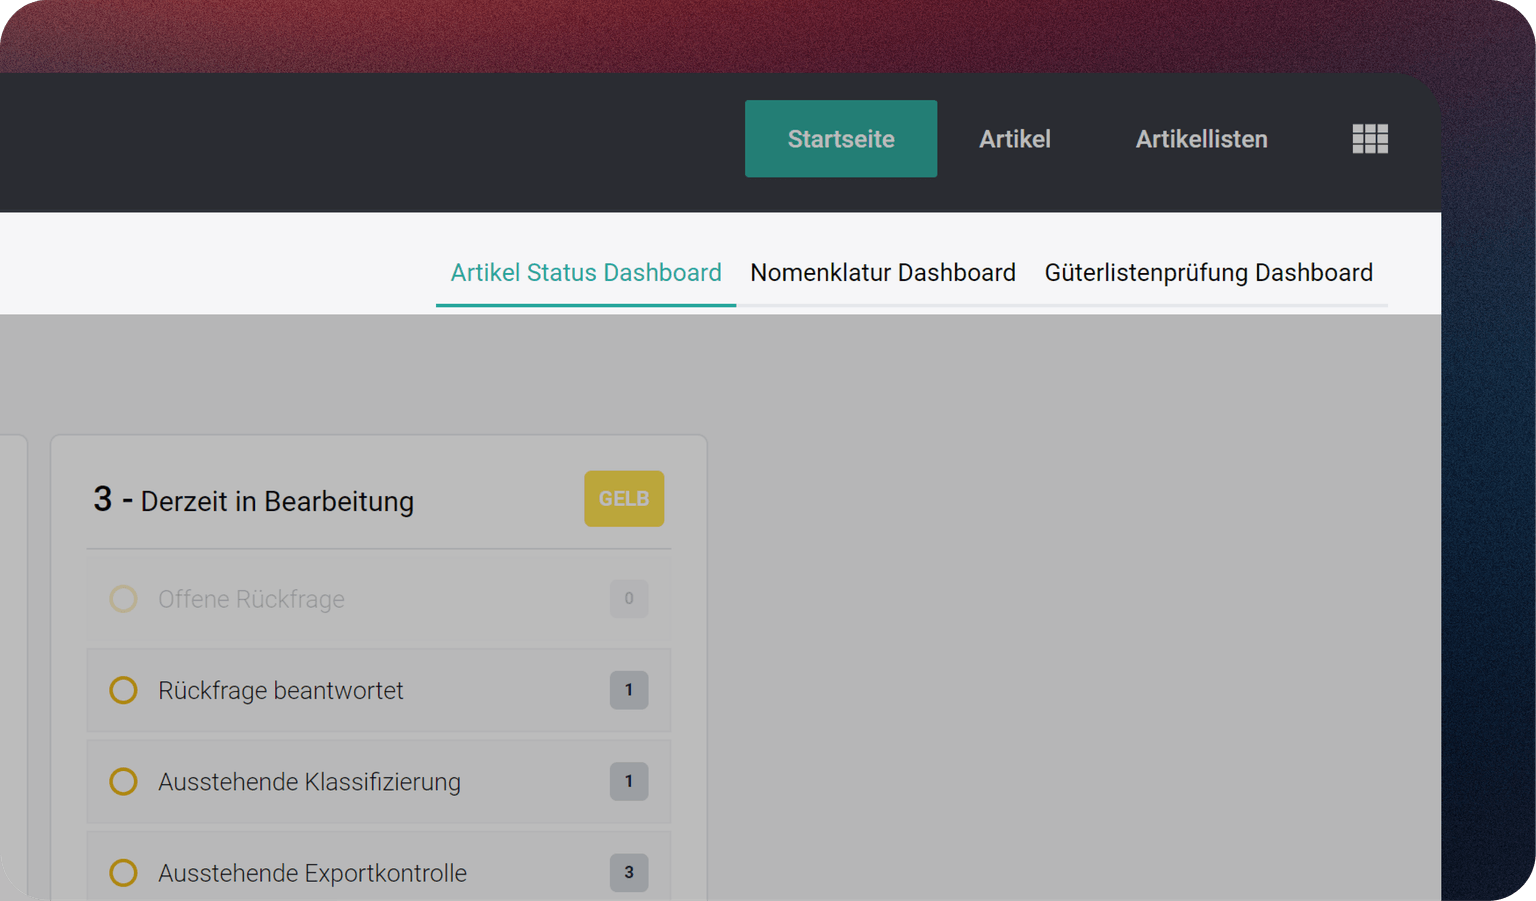Switch to the Nomenklatur Dashboard tab
The width and height of the screenshot is (1536, 901).
pyautogui.click(x=882, y=272)
